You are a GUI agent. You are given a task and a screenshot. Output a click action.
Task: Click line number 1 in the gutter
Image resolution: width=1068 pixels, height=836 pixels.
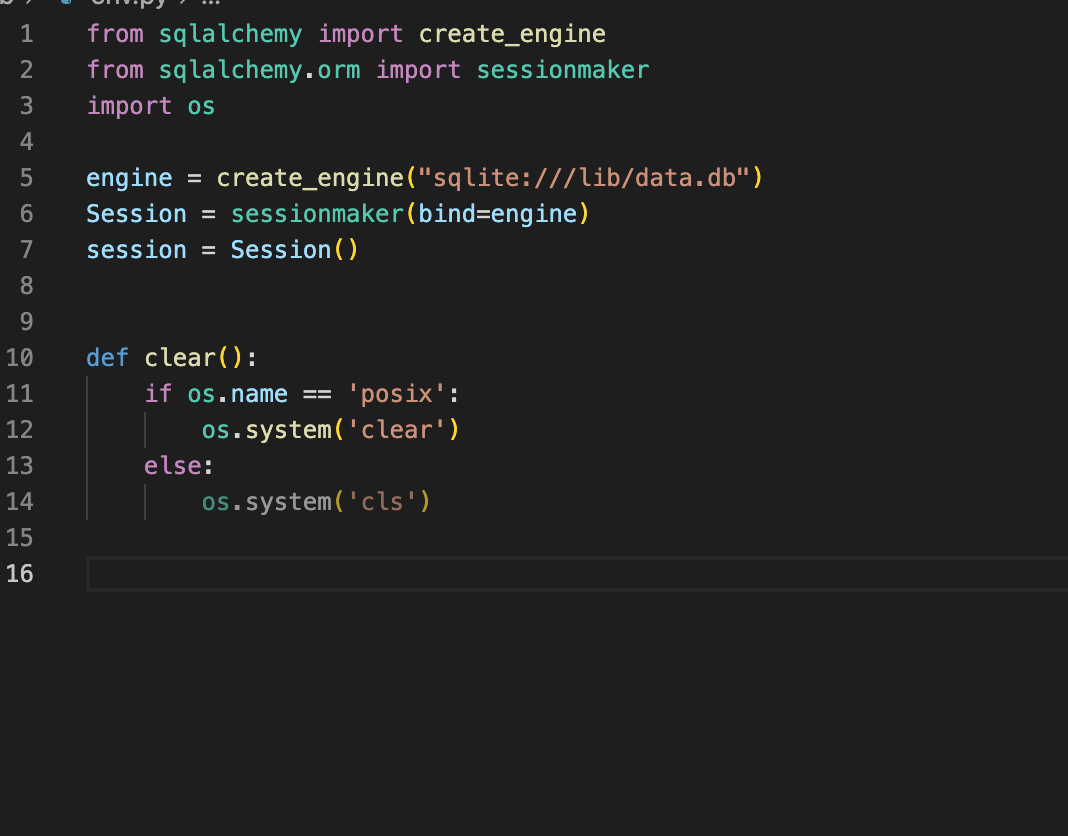(x=27, y=34)
